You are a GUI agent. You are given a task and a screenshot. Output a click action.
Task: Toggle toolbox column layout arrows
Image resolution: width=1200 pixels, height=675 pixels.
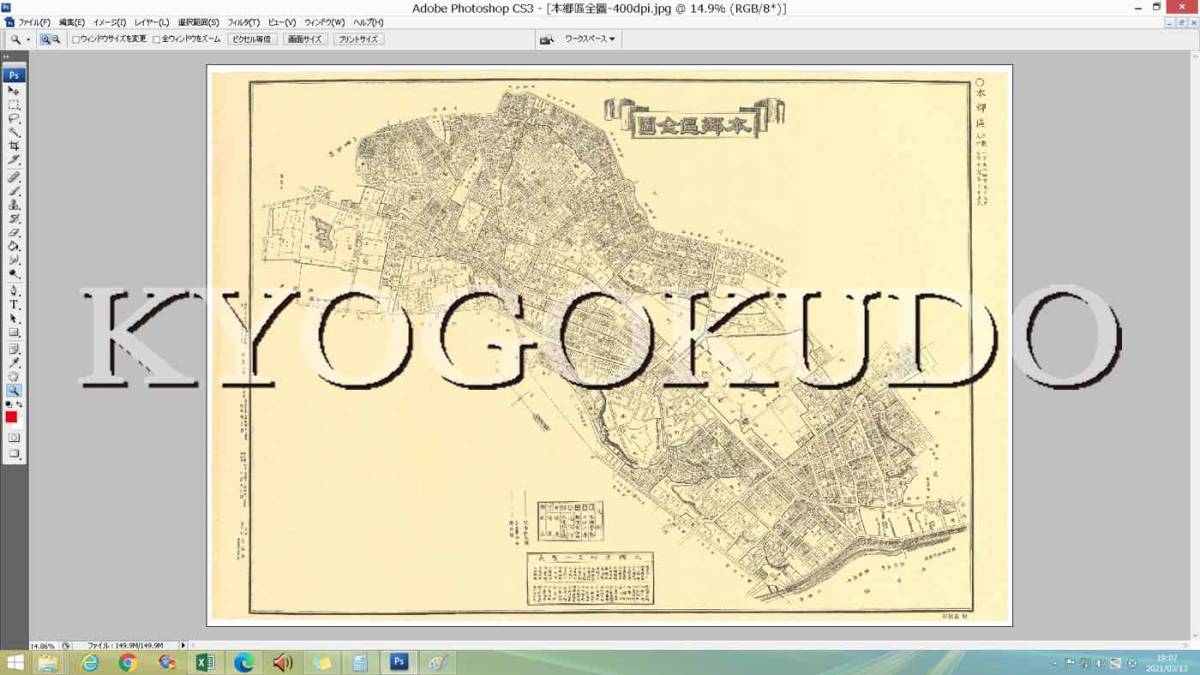pyautogui.click(x=6, y=57)
